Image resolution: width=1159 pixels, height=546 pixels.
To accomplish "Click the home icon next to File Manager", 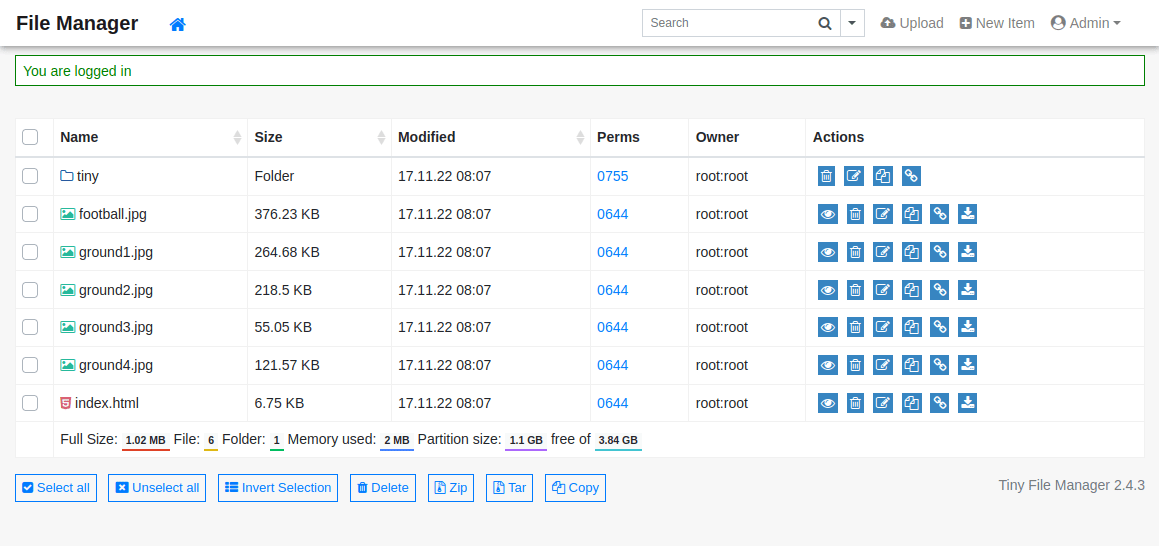I will click(x=178, y=24).
